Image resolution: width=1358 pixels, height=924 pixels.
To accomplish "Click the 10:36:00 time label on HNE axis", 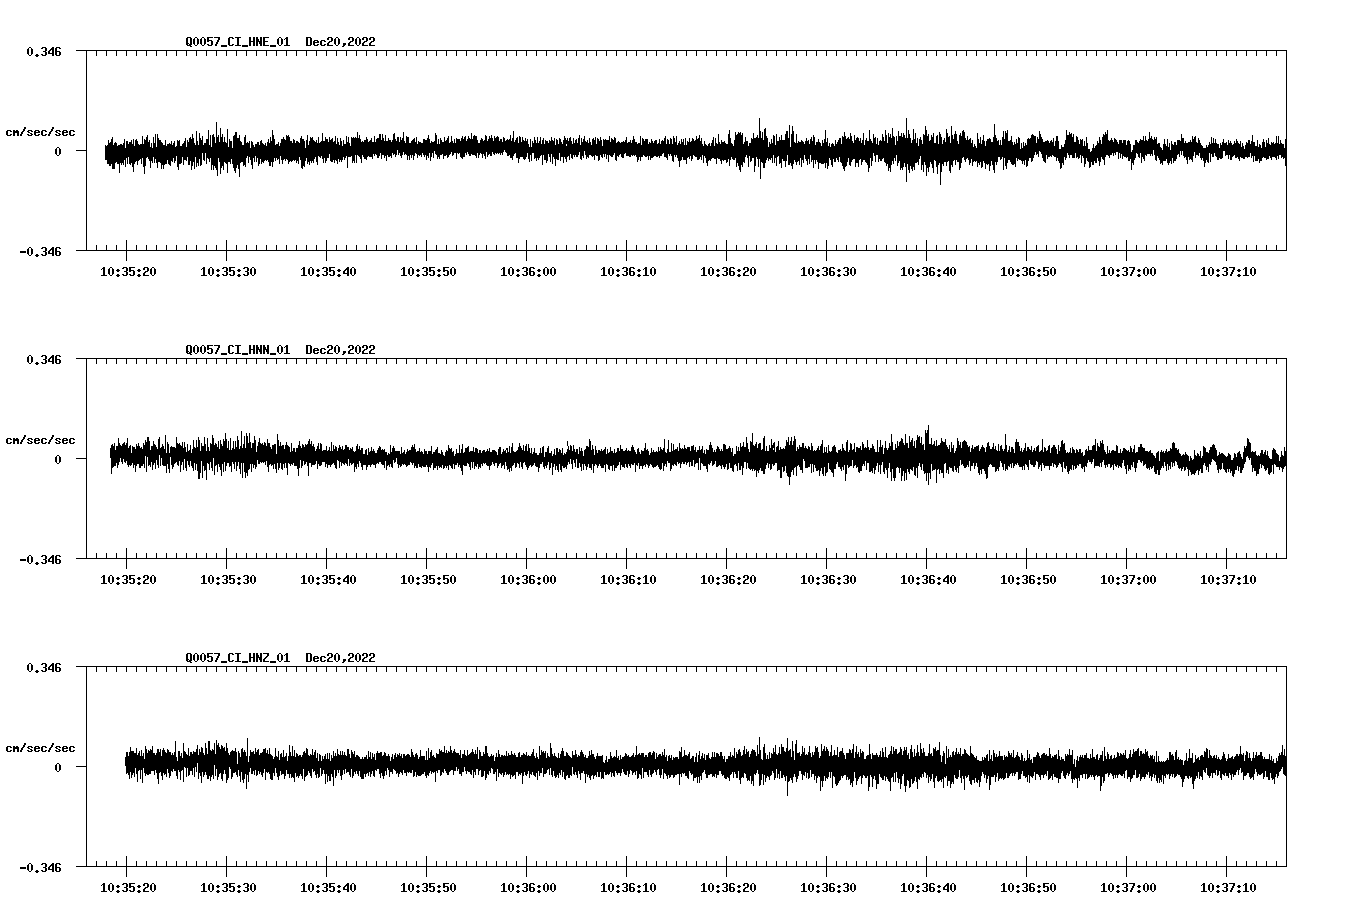I will (528, 272).
